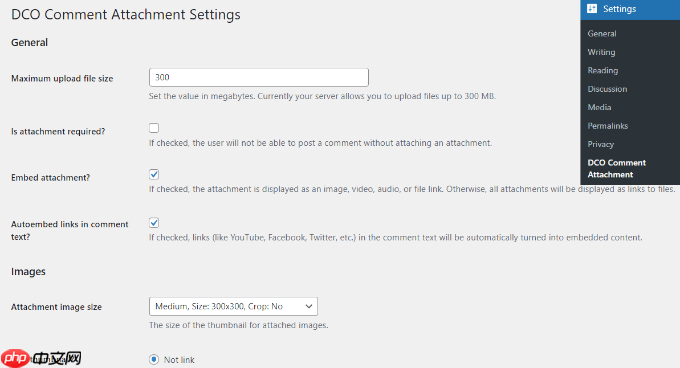Uncheck the Embed attachment checkbox
The height and width of the screenshot is (368, 680).
point(154,174)
